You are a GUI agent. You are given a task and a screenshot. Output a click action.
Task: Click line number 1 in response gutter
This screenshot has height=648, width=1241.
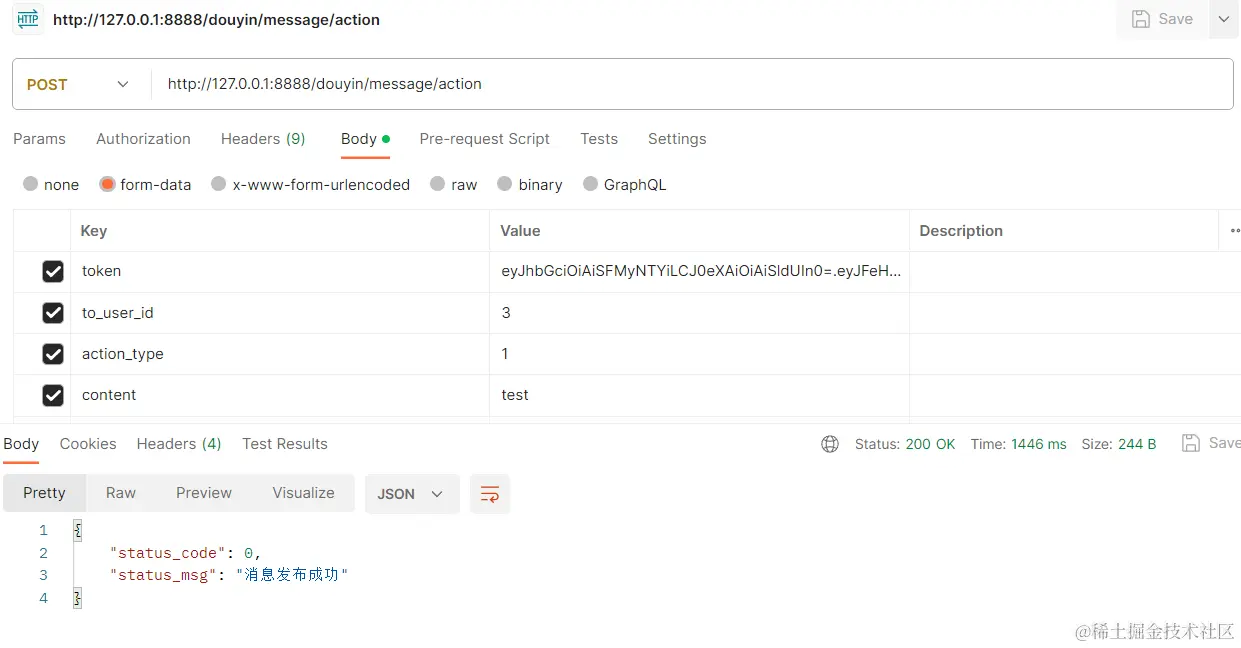pos(43,530)
